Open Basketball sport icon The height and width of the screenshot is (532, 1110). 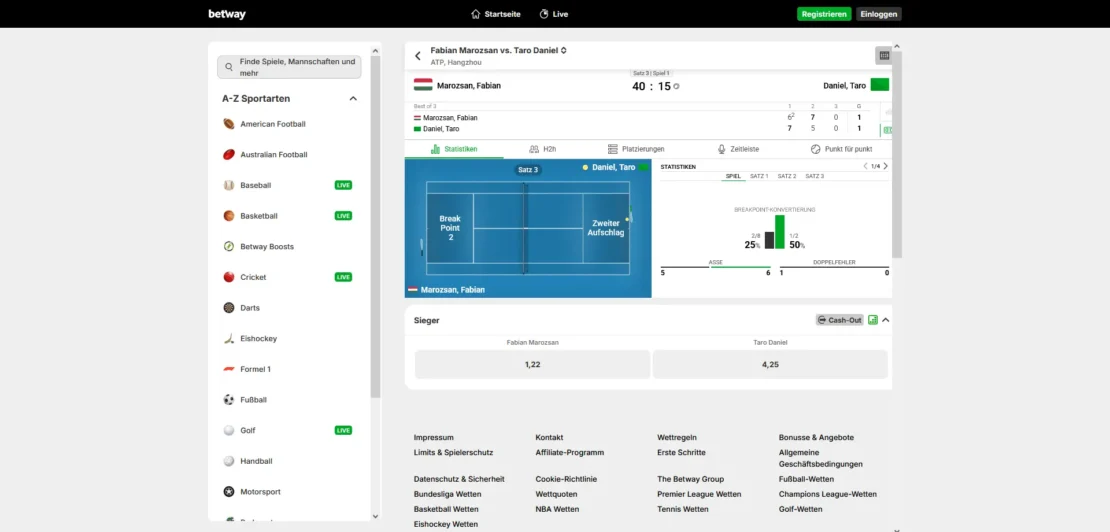pyautogui.click(x=229, y=216)
